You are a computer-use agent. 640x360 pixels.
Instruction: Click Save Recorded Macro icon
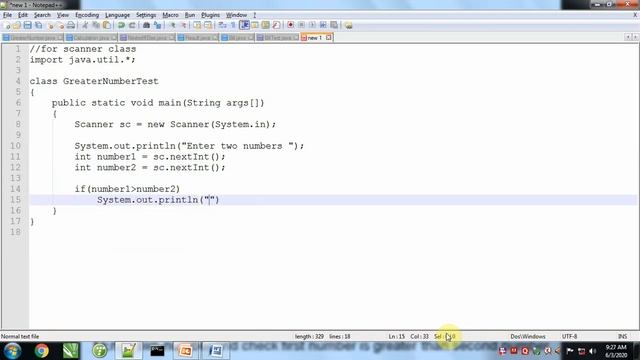334,25
